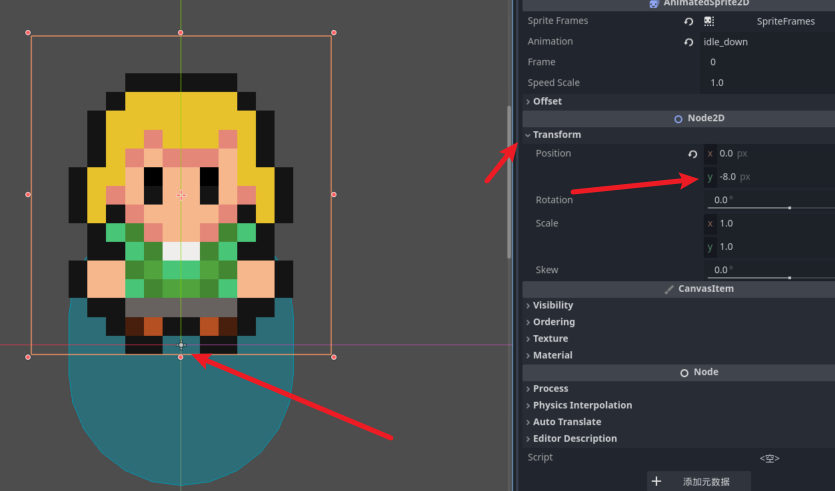The width and height of the screenshot is (835, 491).
Task: Click the Rotation slider track
Action: pyautogui.click(x=770, y=208)
